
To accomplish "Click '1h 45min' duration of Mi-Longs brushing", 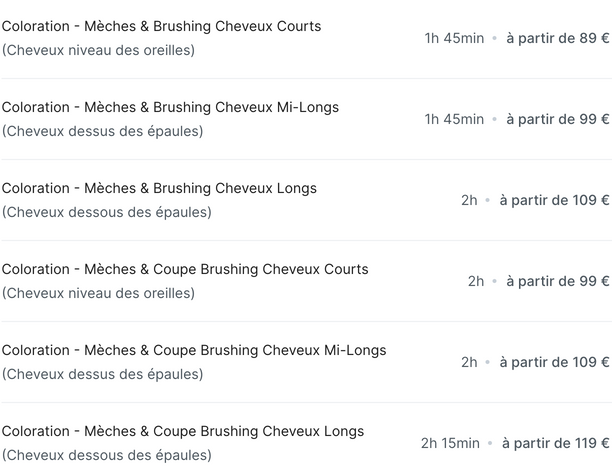I will (x=454, y=119).
